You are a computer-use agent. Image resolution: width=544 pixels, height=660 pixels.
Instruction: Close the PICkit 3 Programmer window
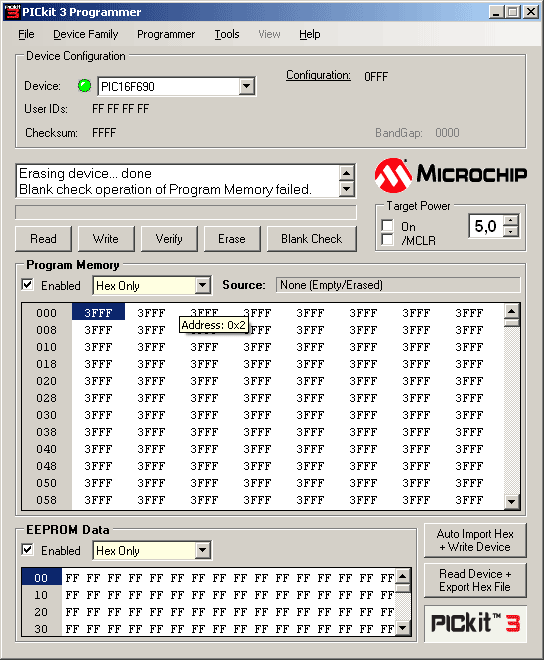(x=531, y=12)
